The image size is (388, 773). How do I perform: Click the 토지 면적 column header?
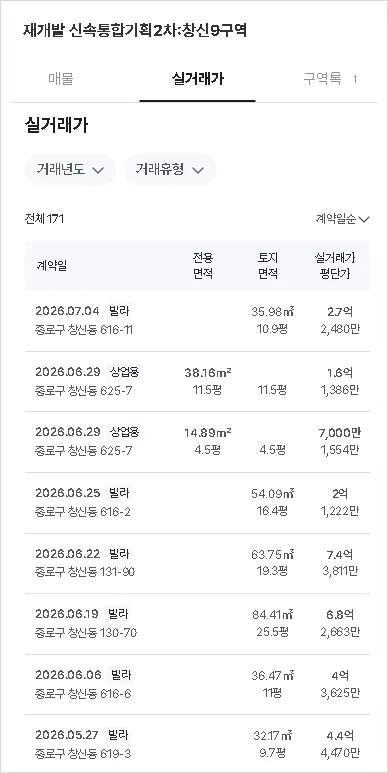(268, 266)
